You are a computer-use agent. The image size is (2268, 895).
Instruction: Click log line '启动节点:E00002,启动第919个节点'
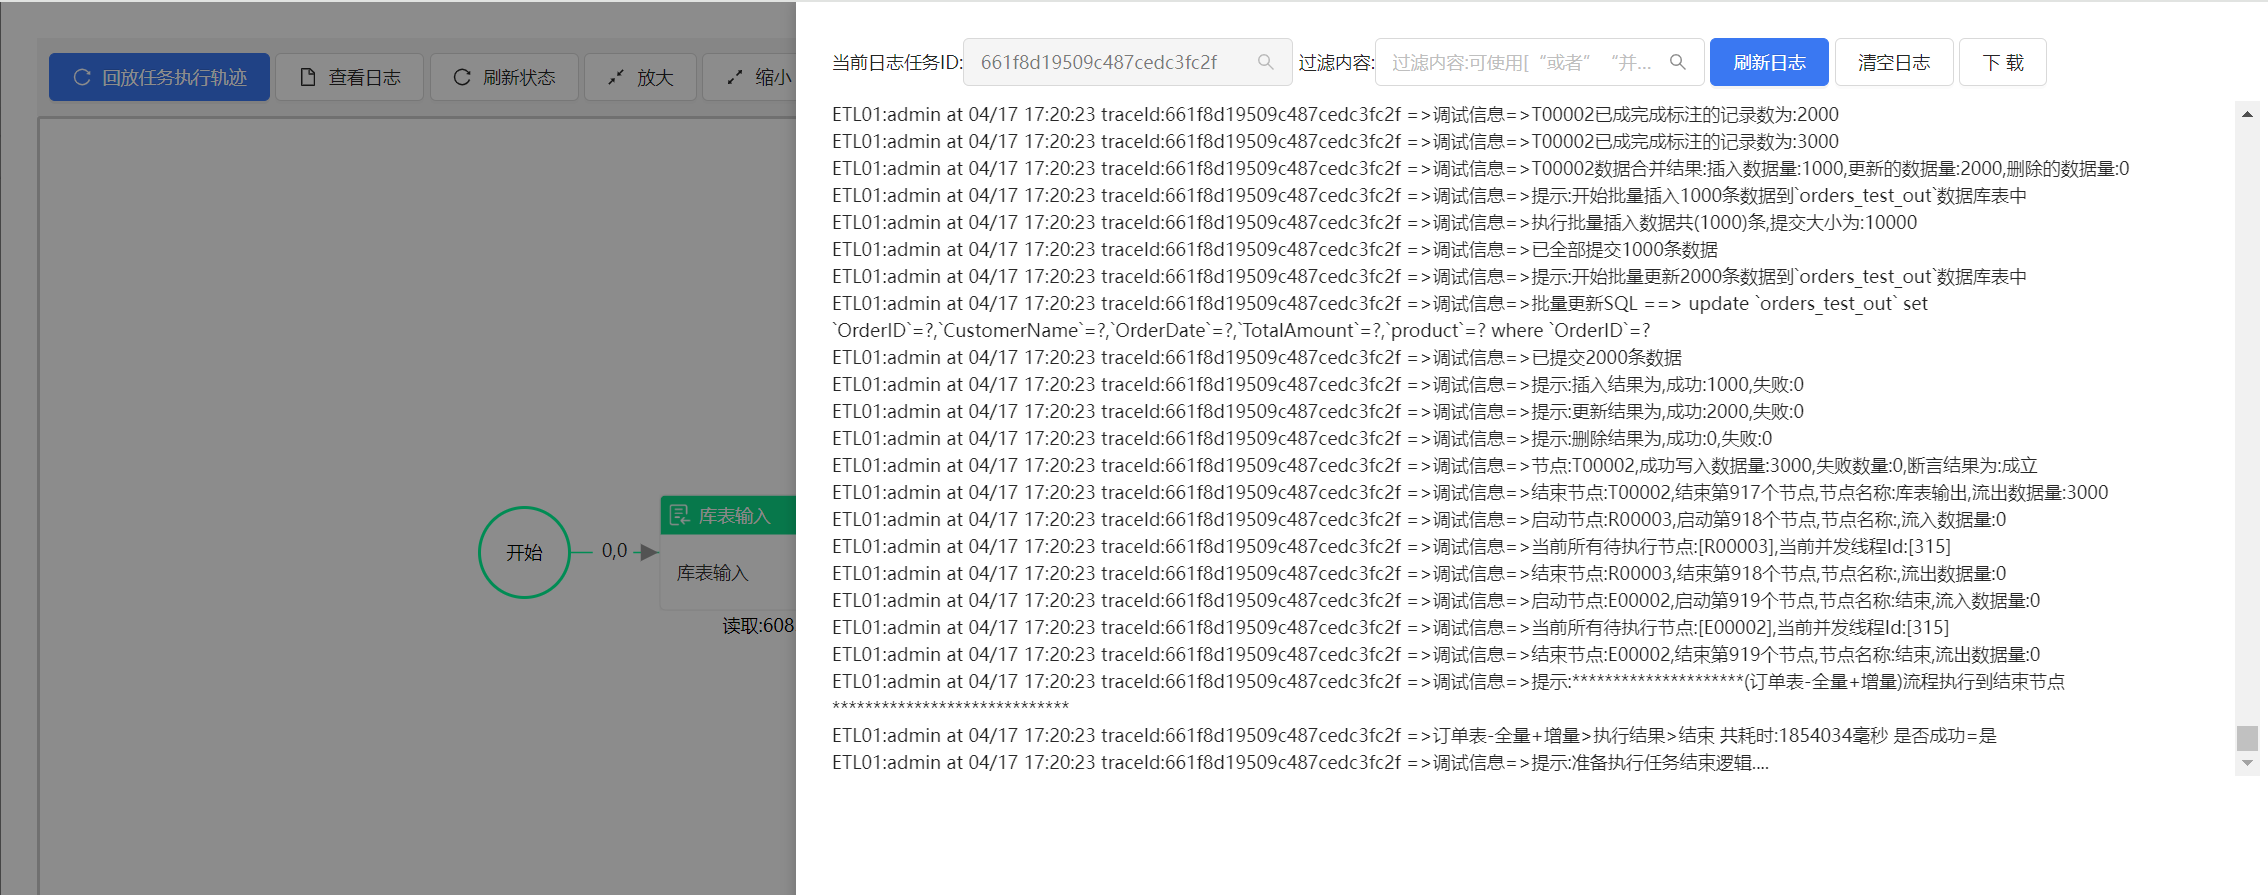pyautogui.click(x=1436, y=600)
